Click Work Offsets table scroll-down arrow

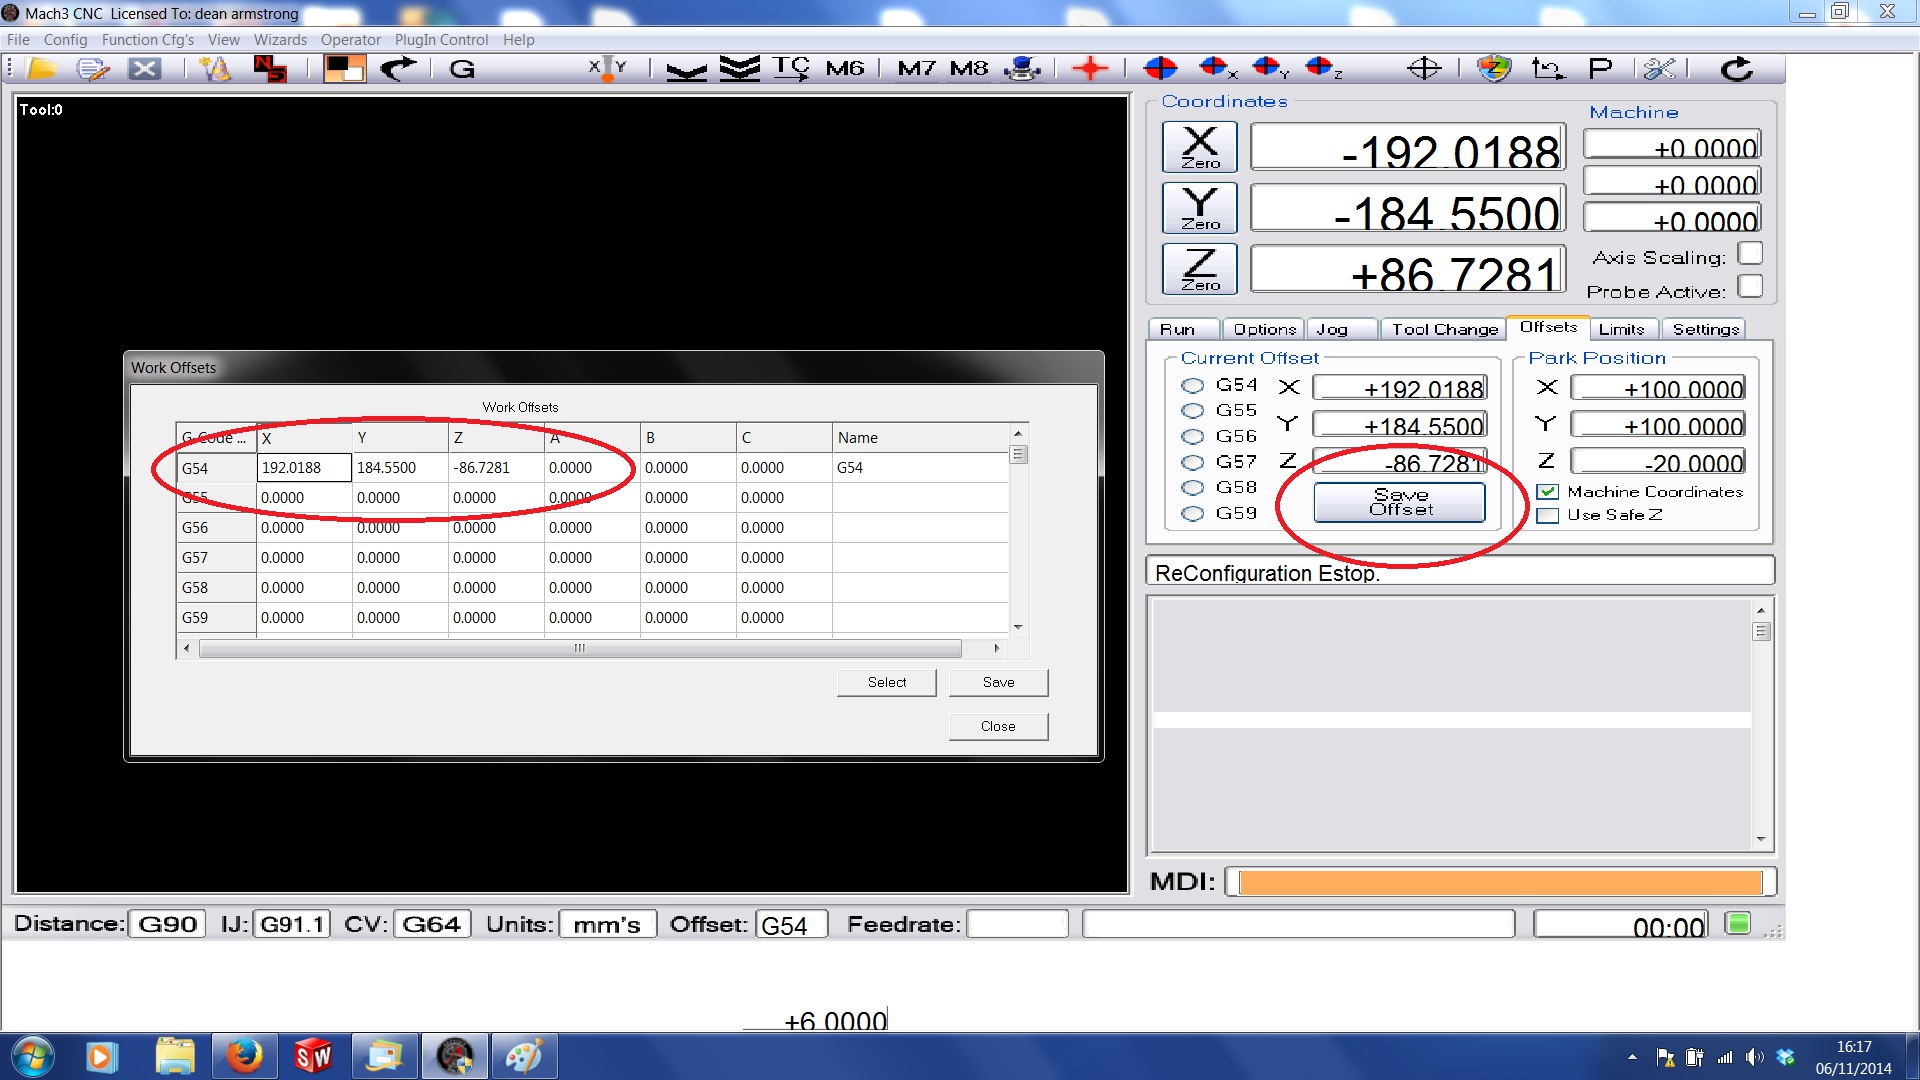(1018, 627)
